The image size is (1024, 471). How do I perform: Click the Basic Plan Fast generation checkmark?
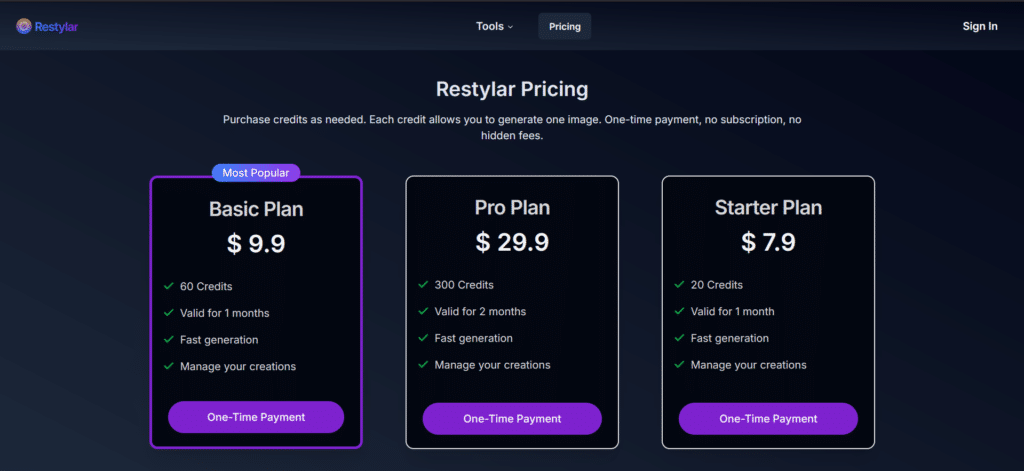click(x=168, y=340)
